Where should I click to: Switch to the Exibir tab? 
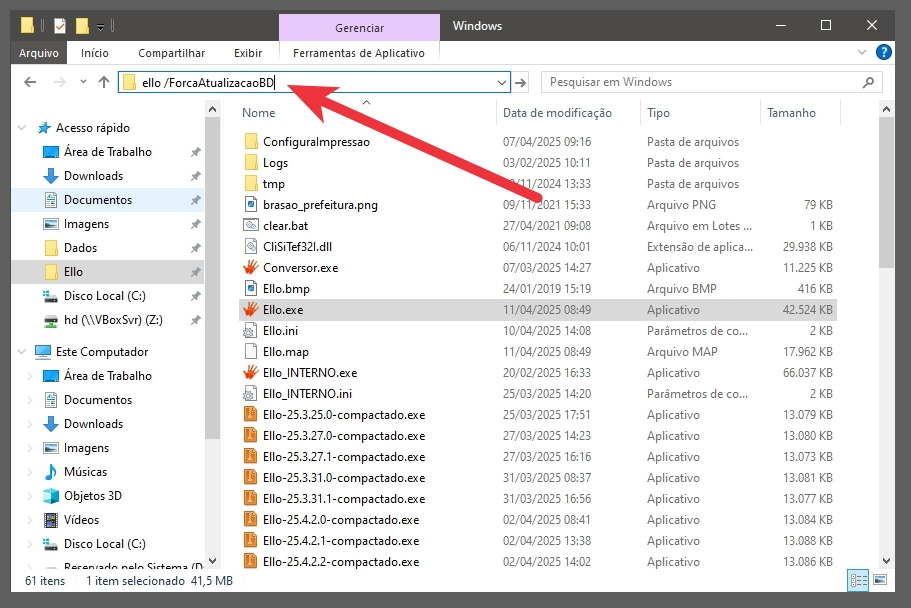[248, 53]
